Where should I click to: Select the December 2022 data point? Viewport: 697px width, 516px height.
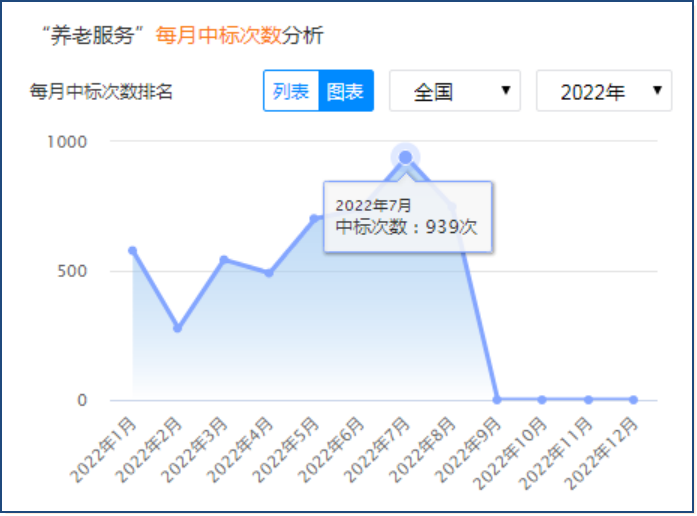tap(633, 399)
